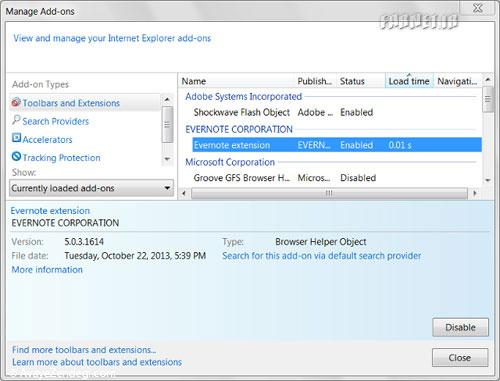Click the Tracking Protection blocked-circle icon
Image resolution: width=500 pixels, height=381 pixels.
click(x=16, y=156)
